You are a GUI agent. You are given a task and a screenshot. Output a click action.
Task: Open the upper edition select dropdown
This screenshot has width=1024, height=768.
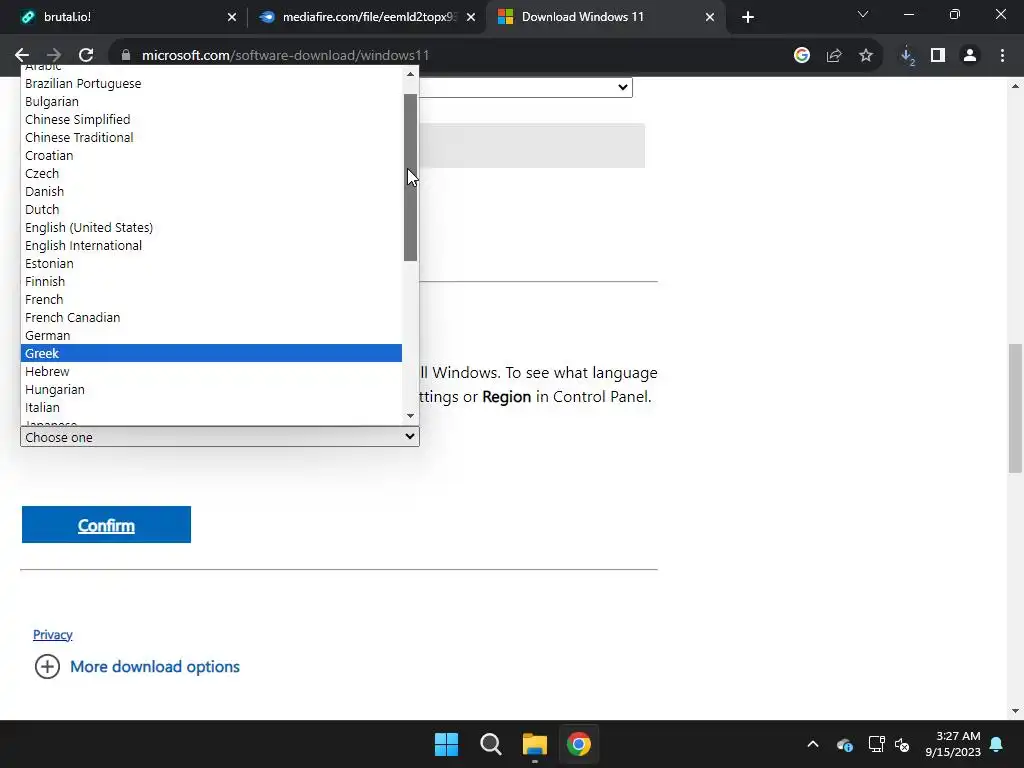(525, 88)
